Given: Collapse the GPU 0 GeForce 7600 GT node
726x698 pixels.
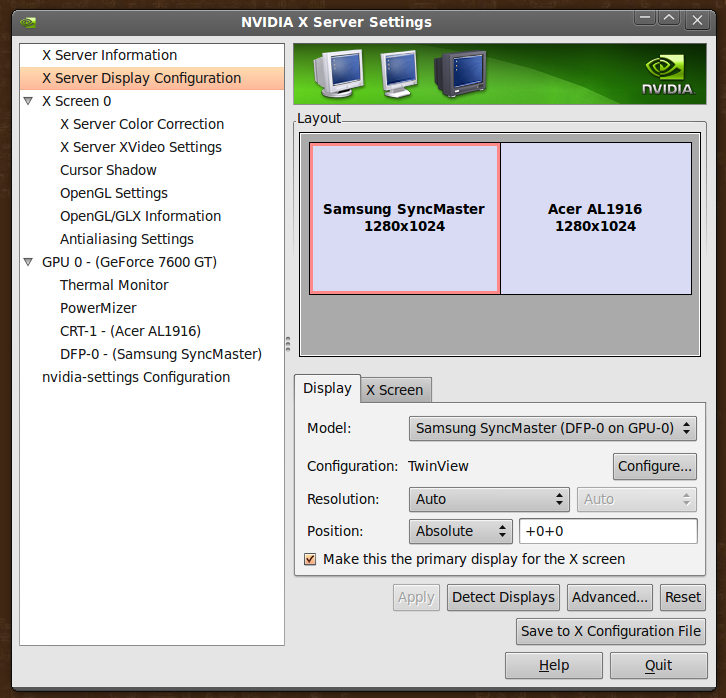Looking at the screenshot, I should tap(28, 262).
